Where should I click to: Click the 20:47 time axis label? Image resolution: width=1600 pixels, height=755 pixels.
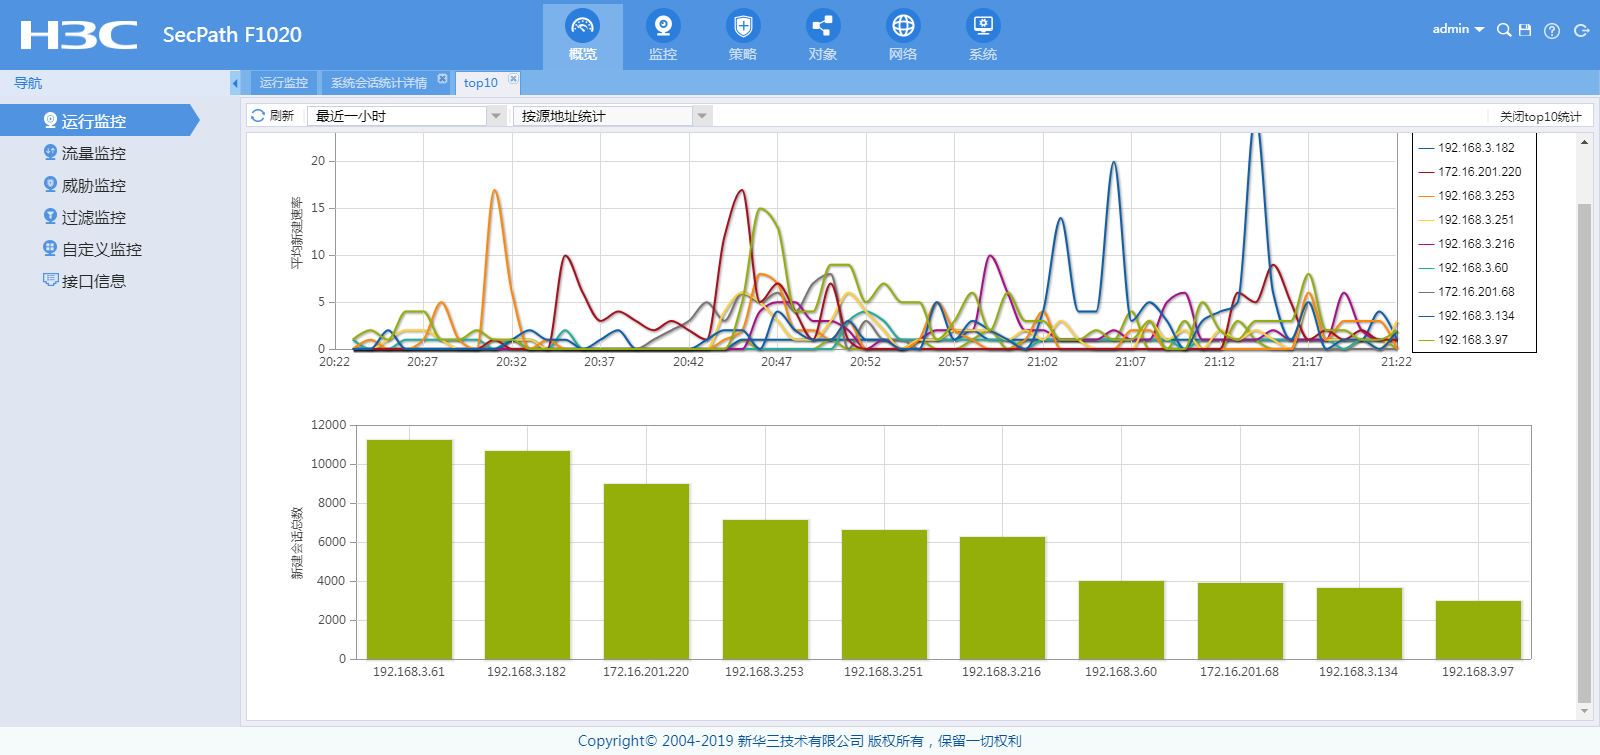pyautogui.click(x=776, y=362)
